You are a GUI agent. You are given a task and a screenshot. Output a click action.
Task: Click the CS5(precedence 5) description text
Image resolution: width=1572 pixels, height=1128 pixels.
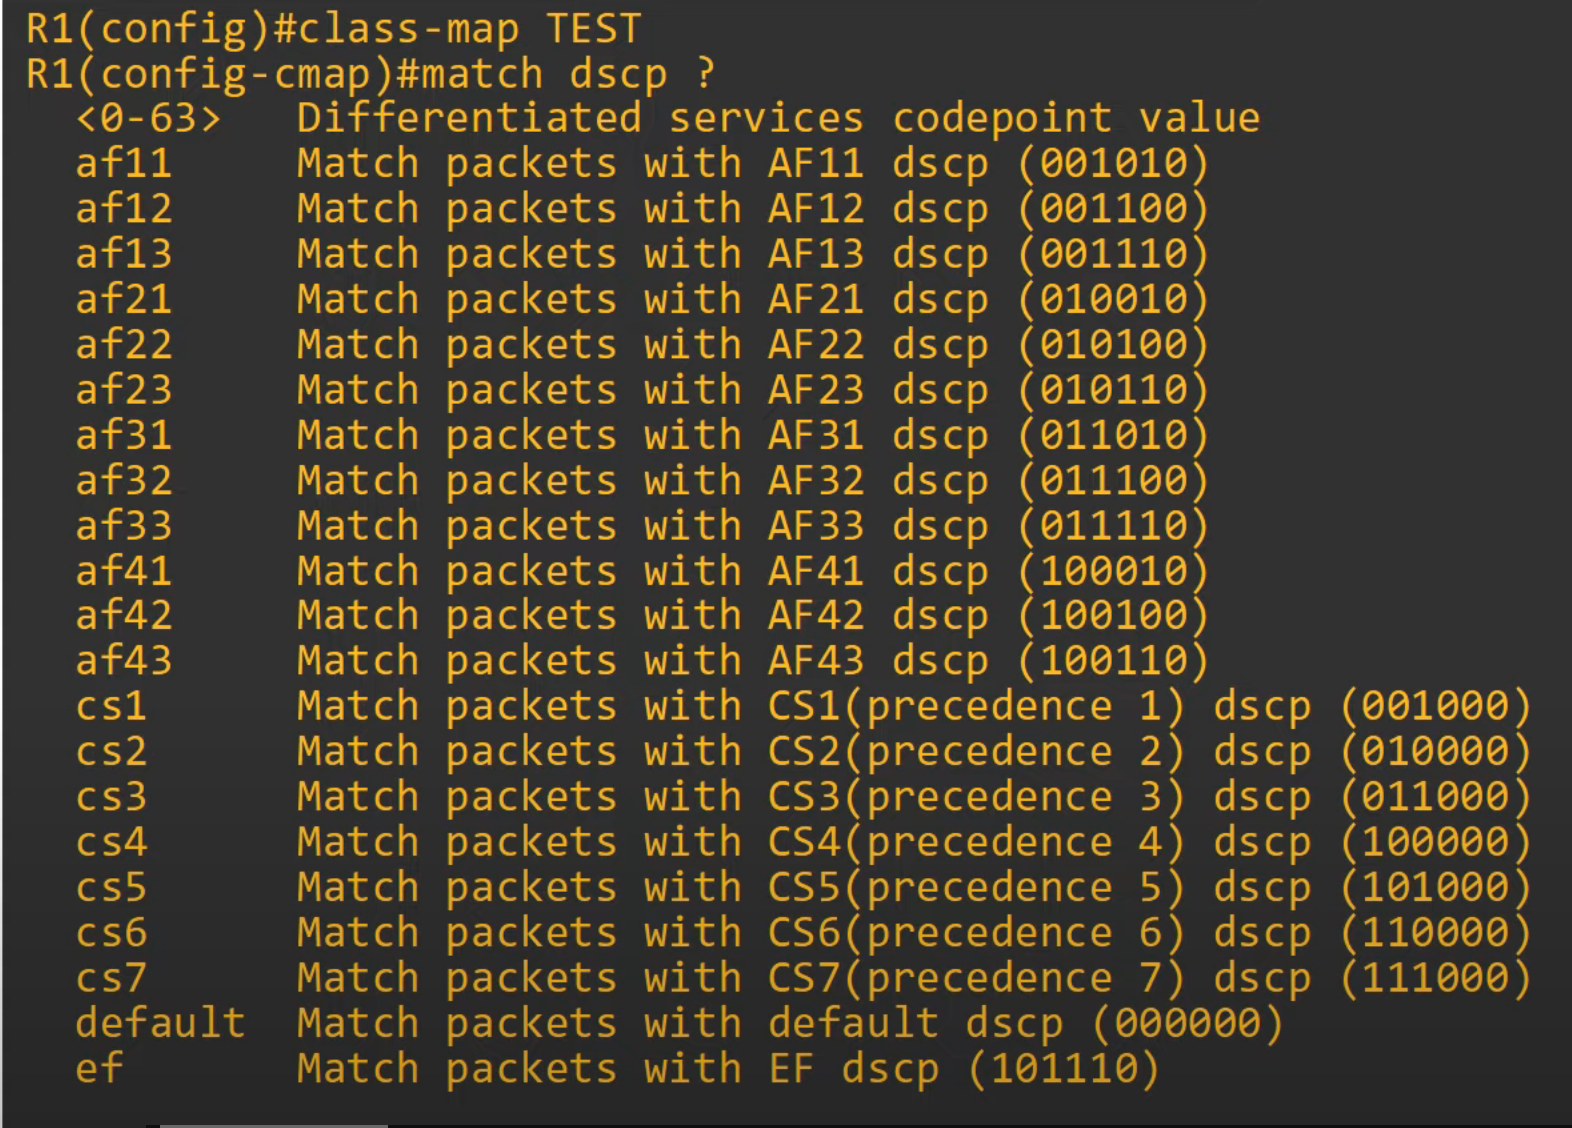point(976,887)
